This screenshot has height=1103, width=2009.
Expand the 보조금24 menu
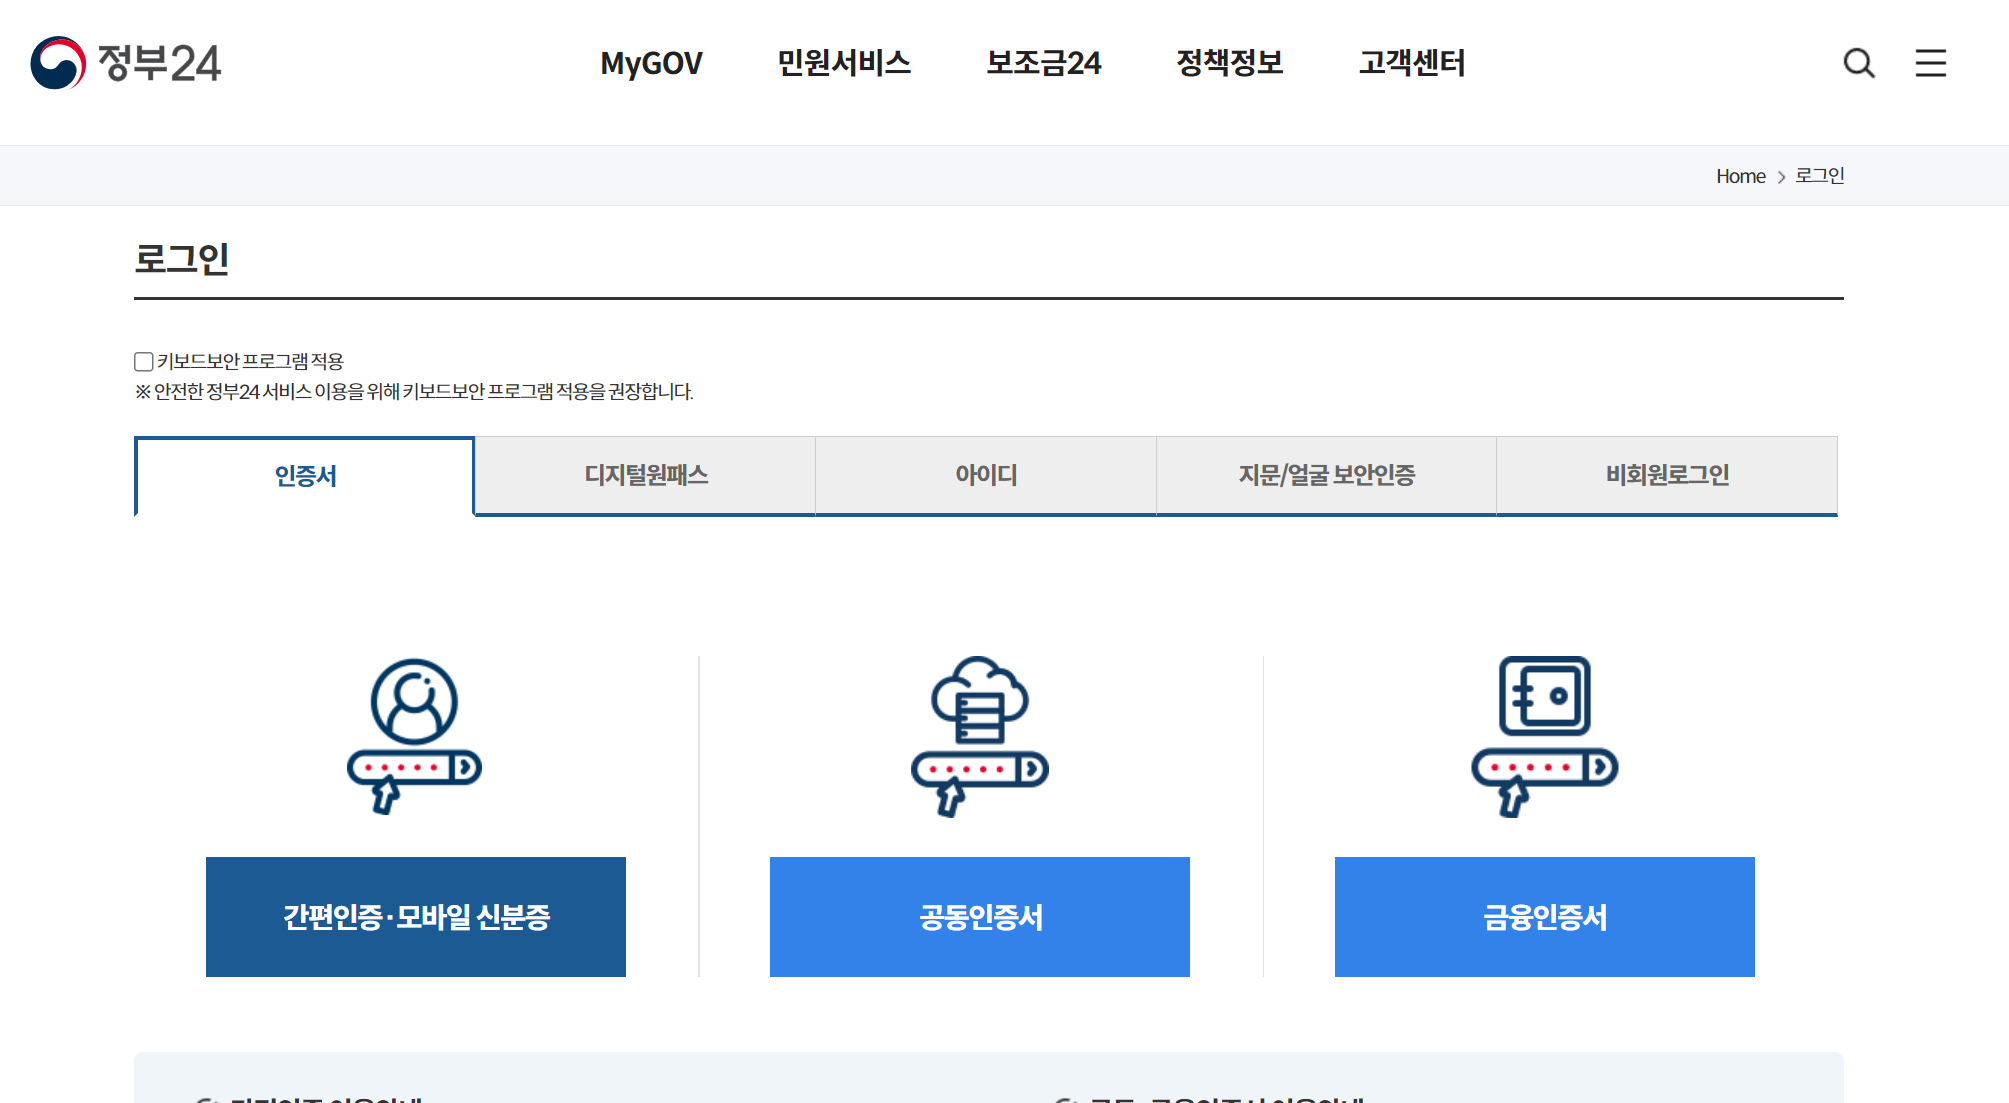(1043, 63)
